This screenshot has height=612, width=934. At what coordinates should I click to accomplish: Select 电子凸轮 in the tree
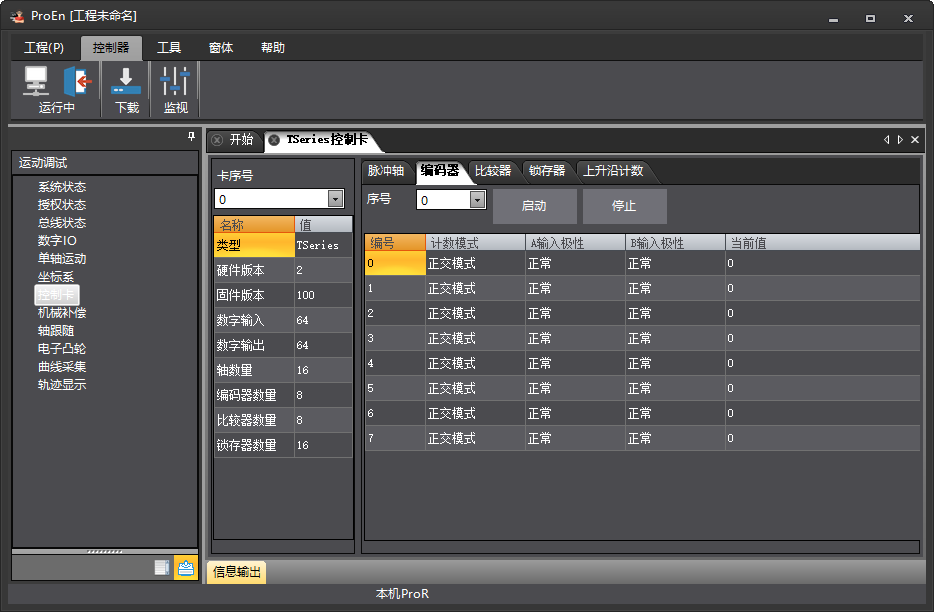click(x=62, y=349)
